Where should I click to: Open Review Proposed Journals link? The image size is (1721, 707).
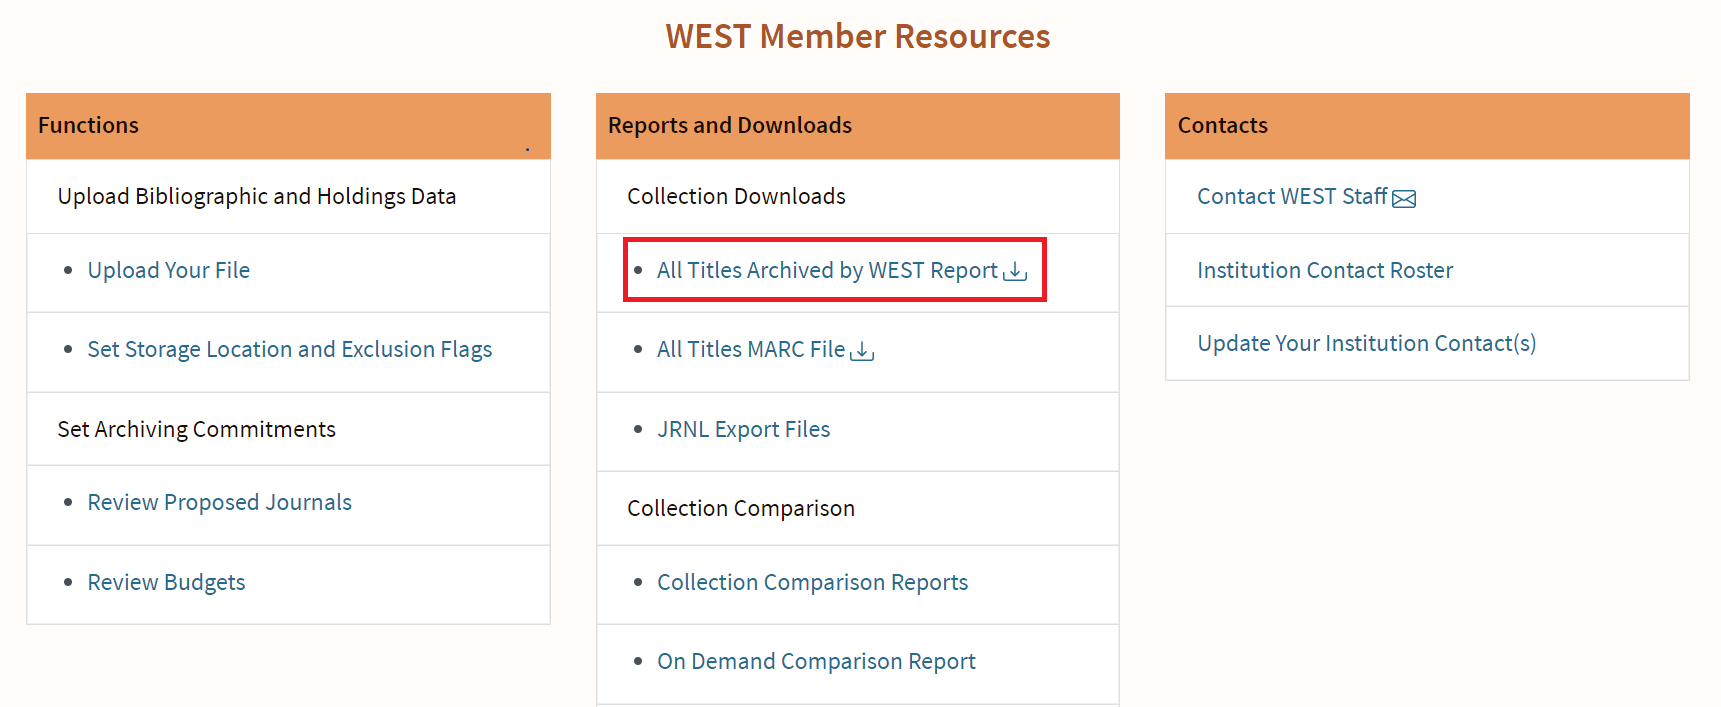pyautogui.click(x=220, y=502)
